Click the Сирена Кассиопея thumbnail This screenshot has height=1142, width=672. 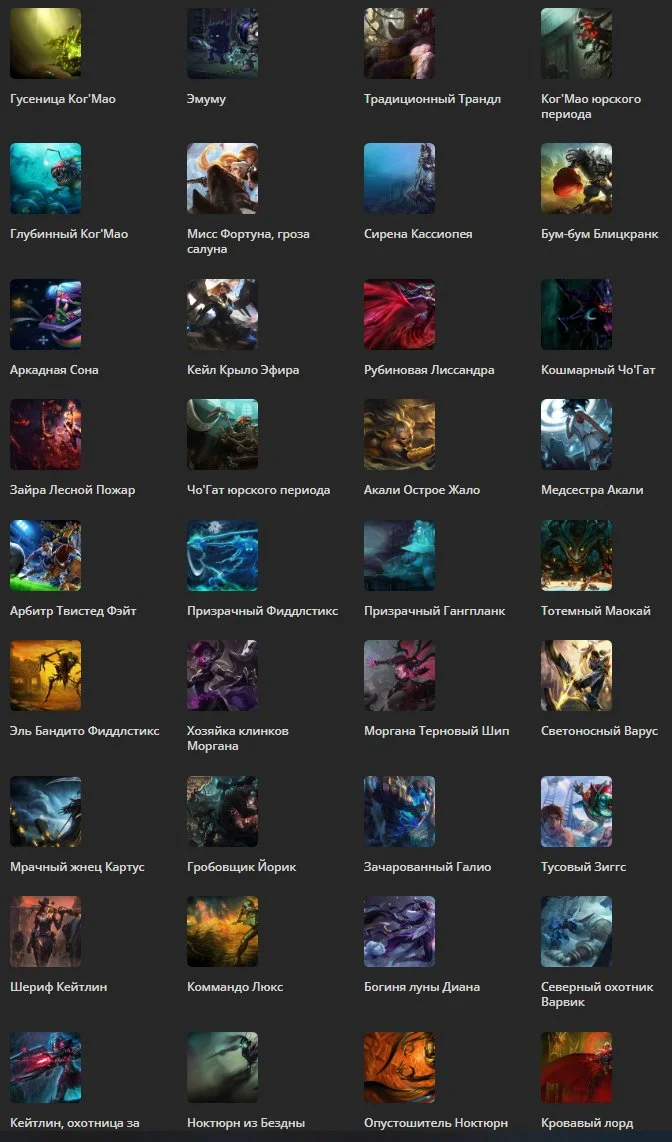pyautogui.click(x=399, y=178)
